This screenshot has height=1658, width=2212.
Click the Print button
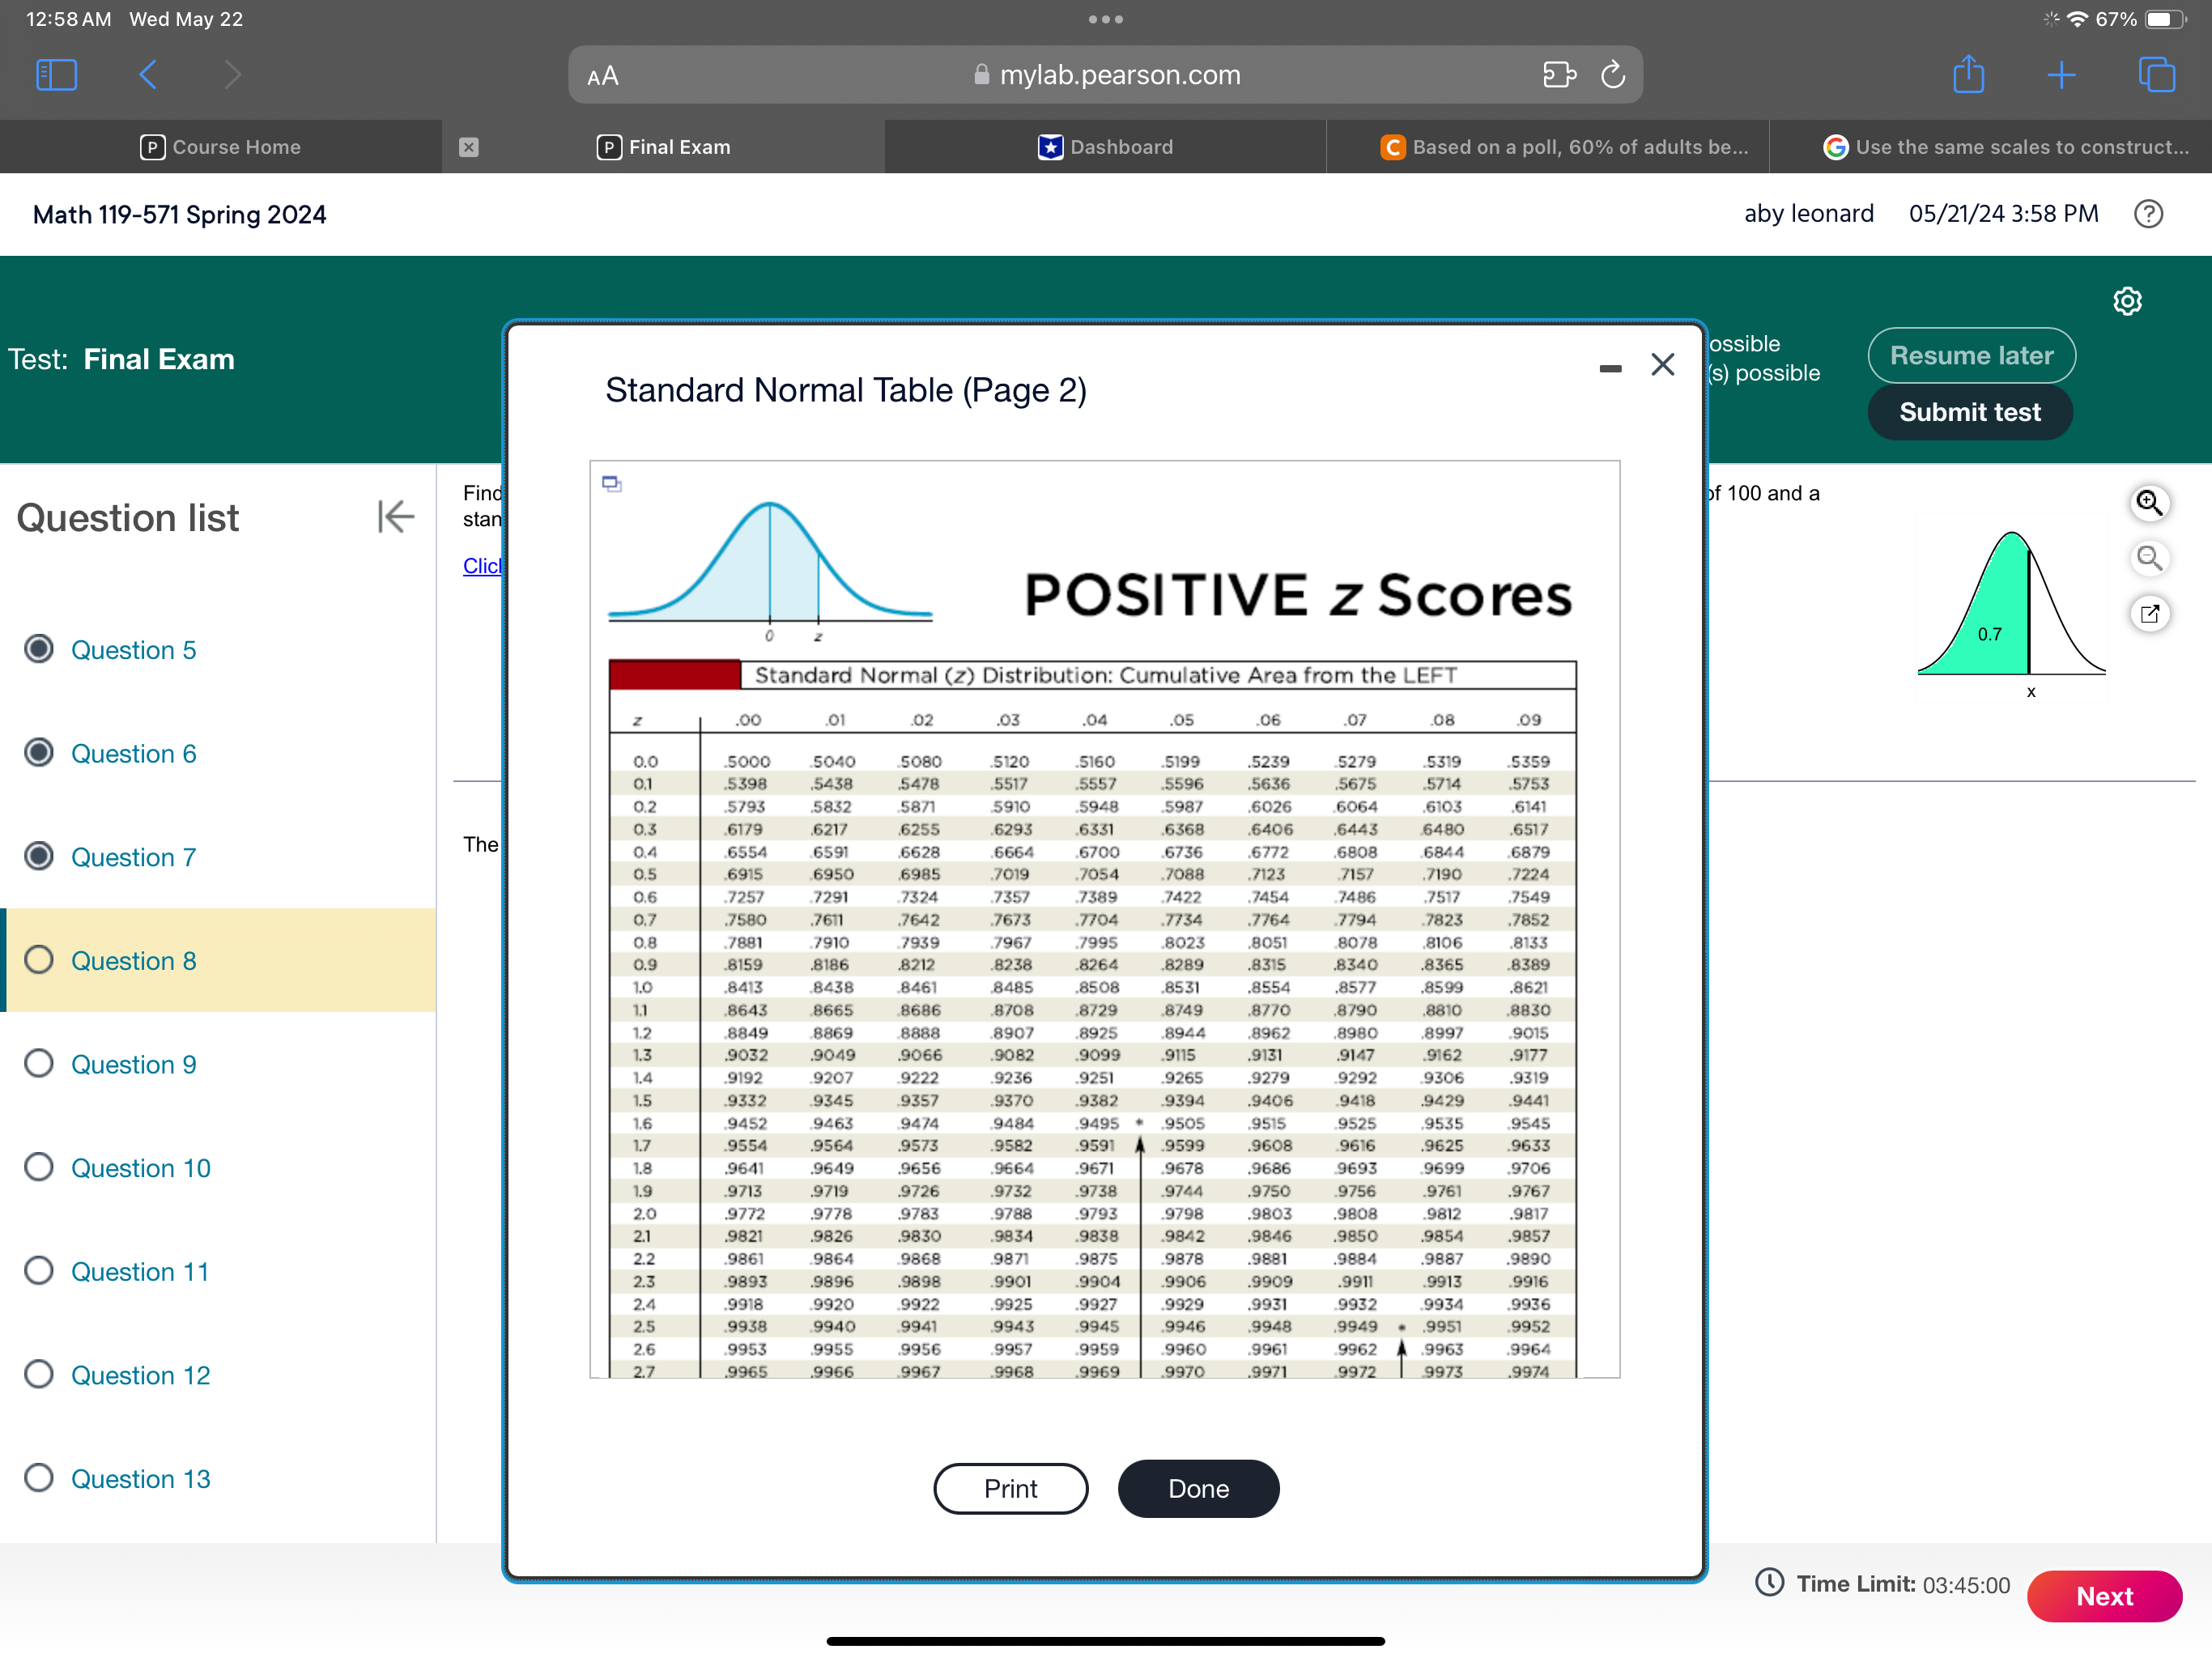coord(1010,1488)
